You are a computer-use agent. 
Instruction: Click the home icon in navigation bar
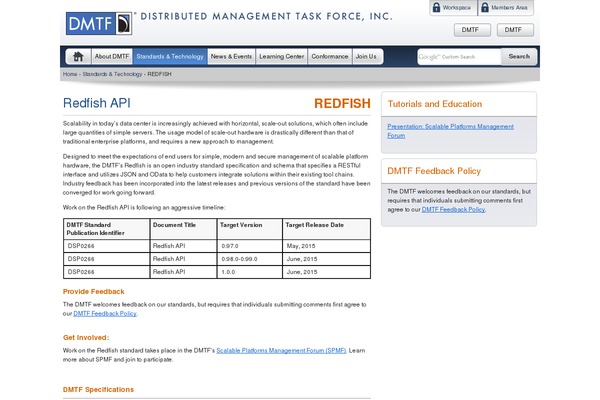pyautogui.click(x=78, y=57)
